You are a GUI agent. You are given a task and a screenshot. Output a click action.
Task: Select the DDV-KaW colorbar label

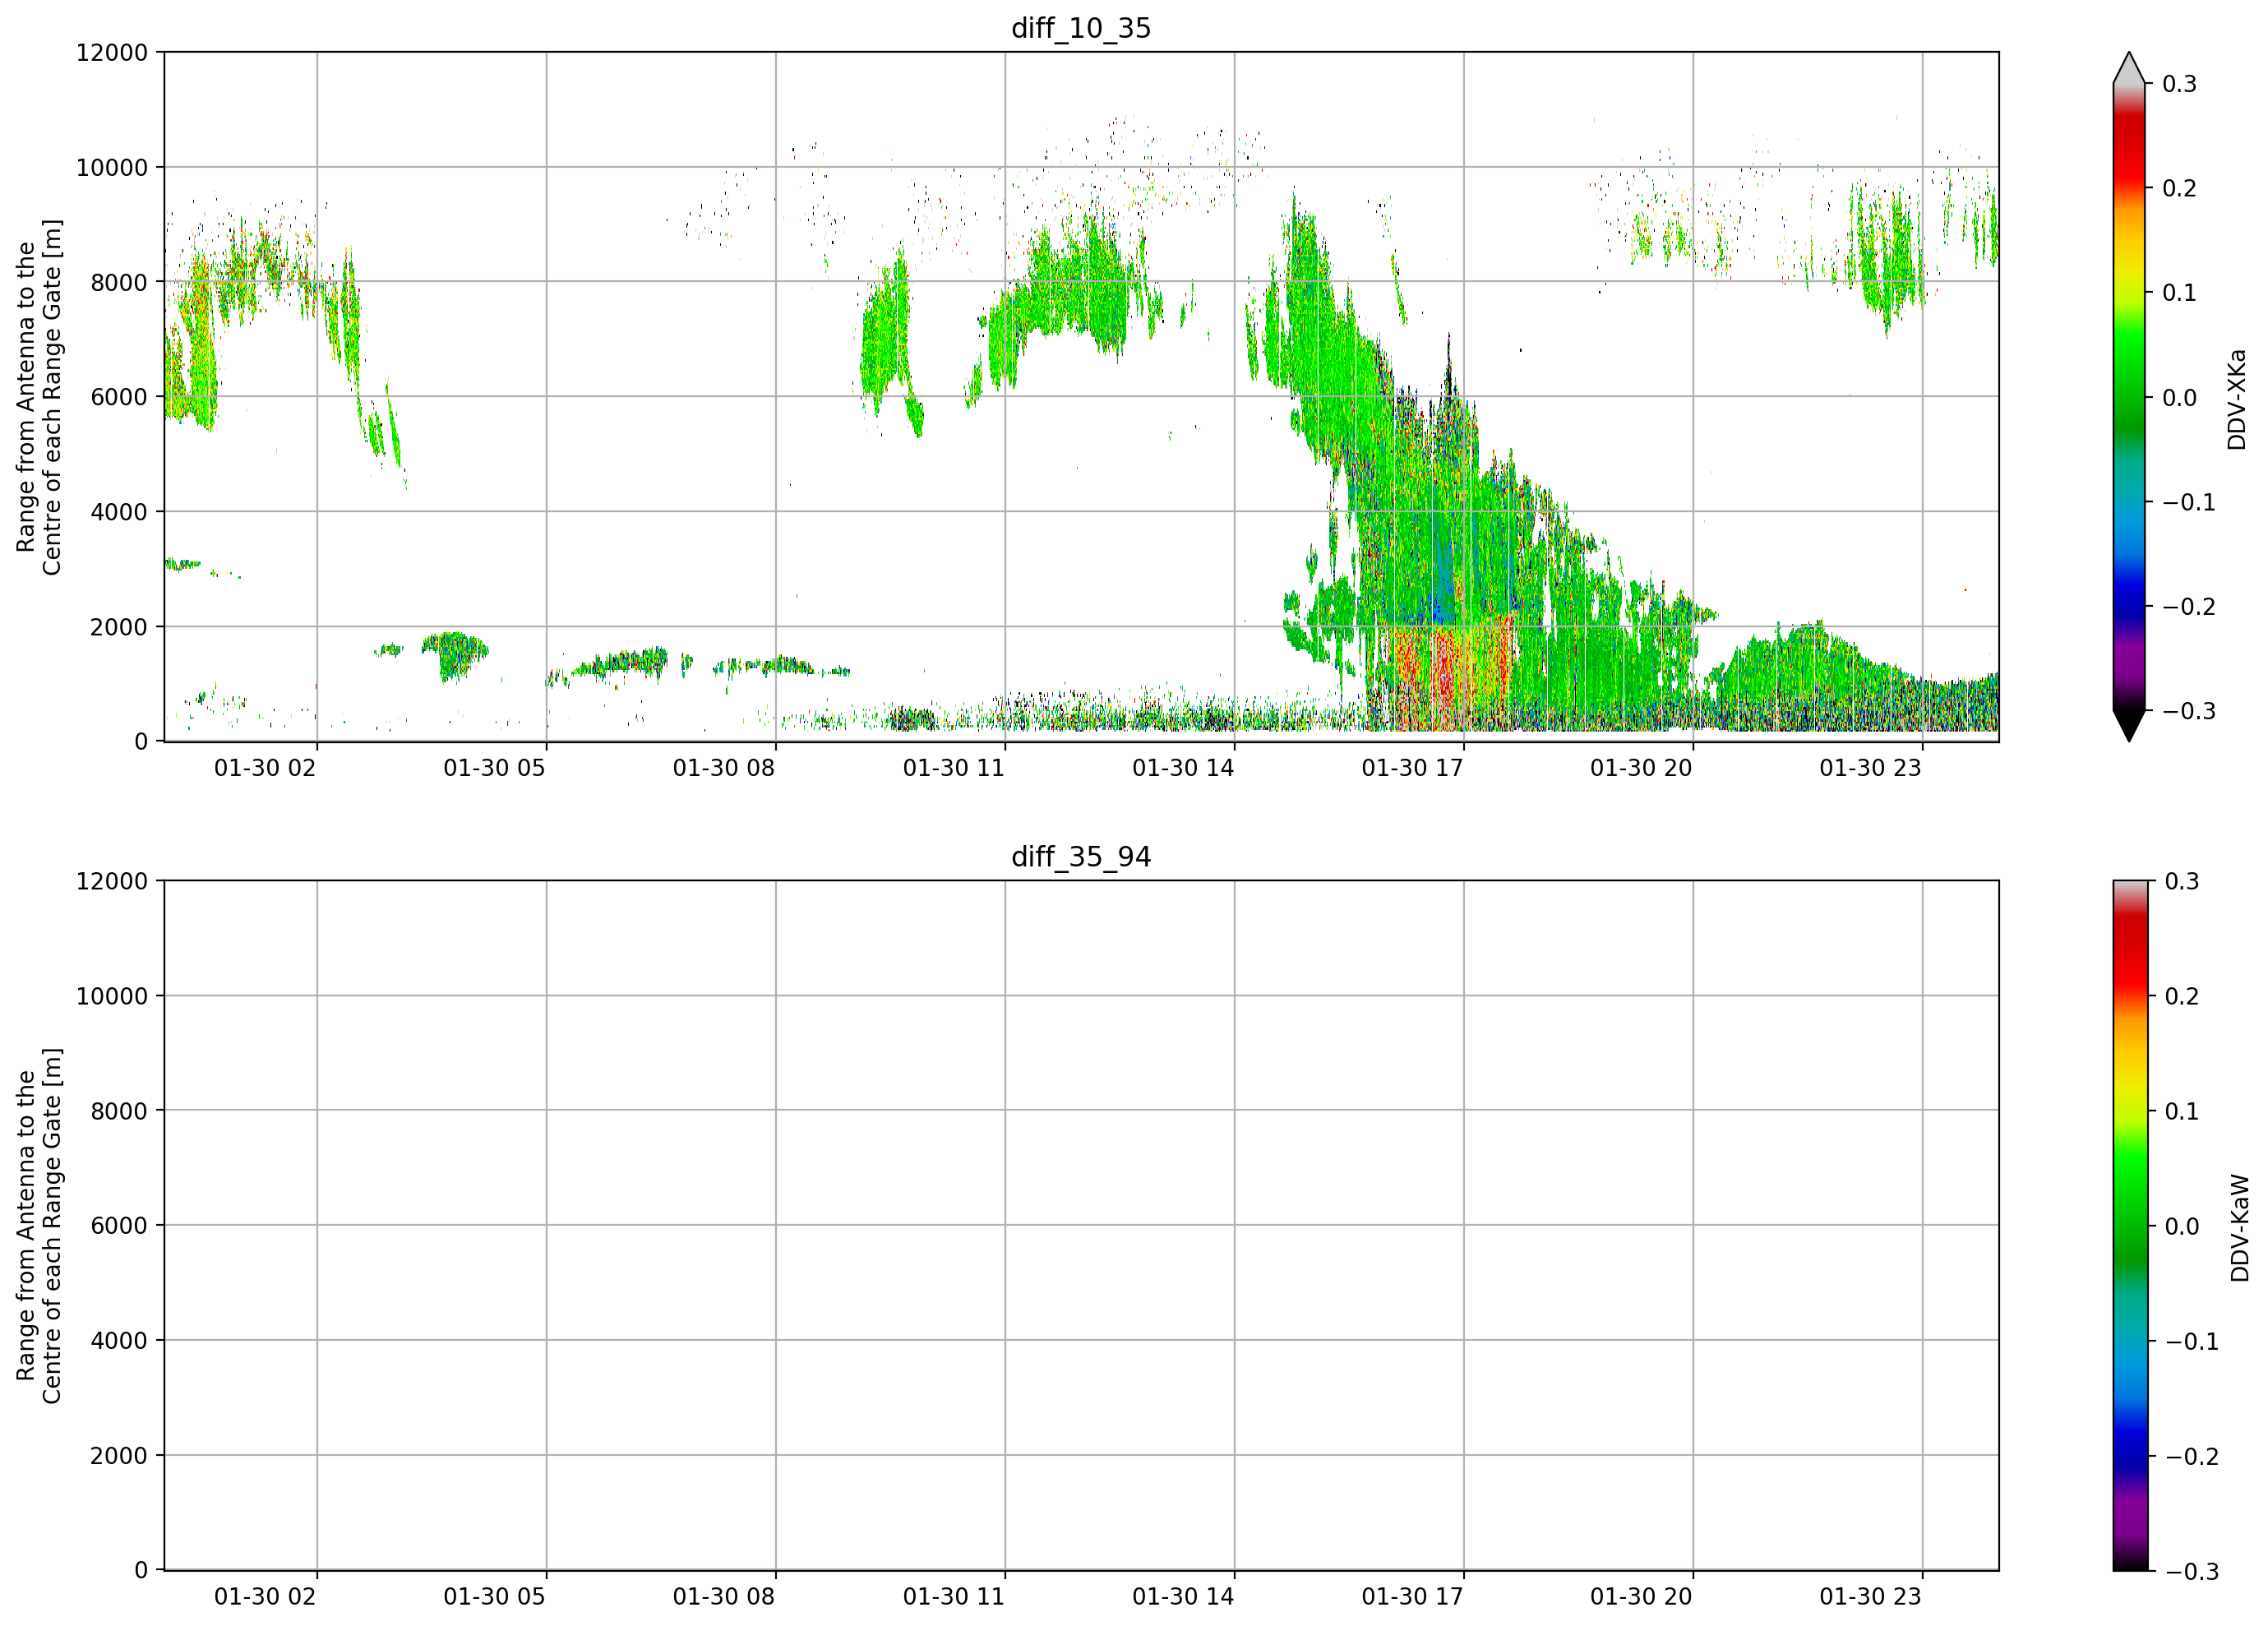coord(2240,1228)
